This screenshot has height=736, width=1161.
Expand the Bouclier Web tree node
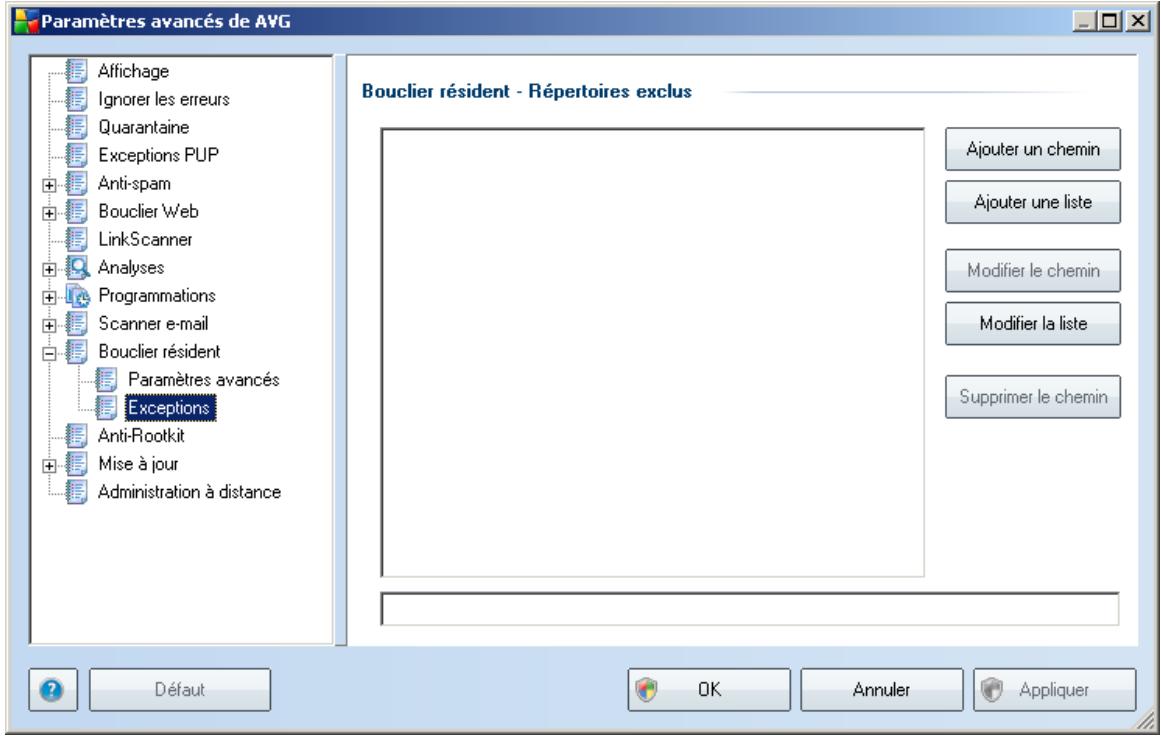(49, 213)
